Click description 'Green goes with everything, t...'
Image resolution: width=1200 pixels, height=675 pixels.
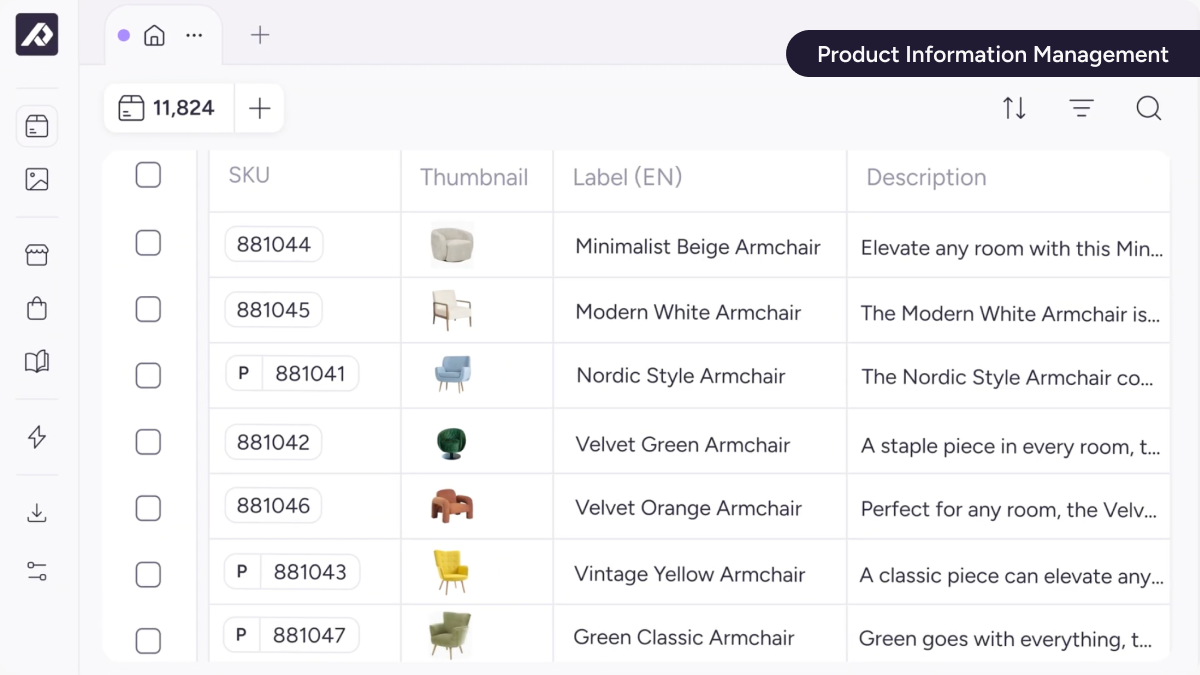1005,639
